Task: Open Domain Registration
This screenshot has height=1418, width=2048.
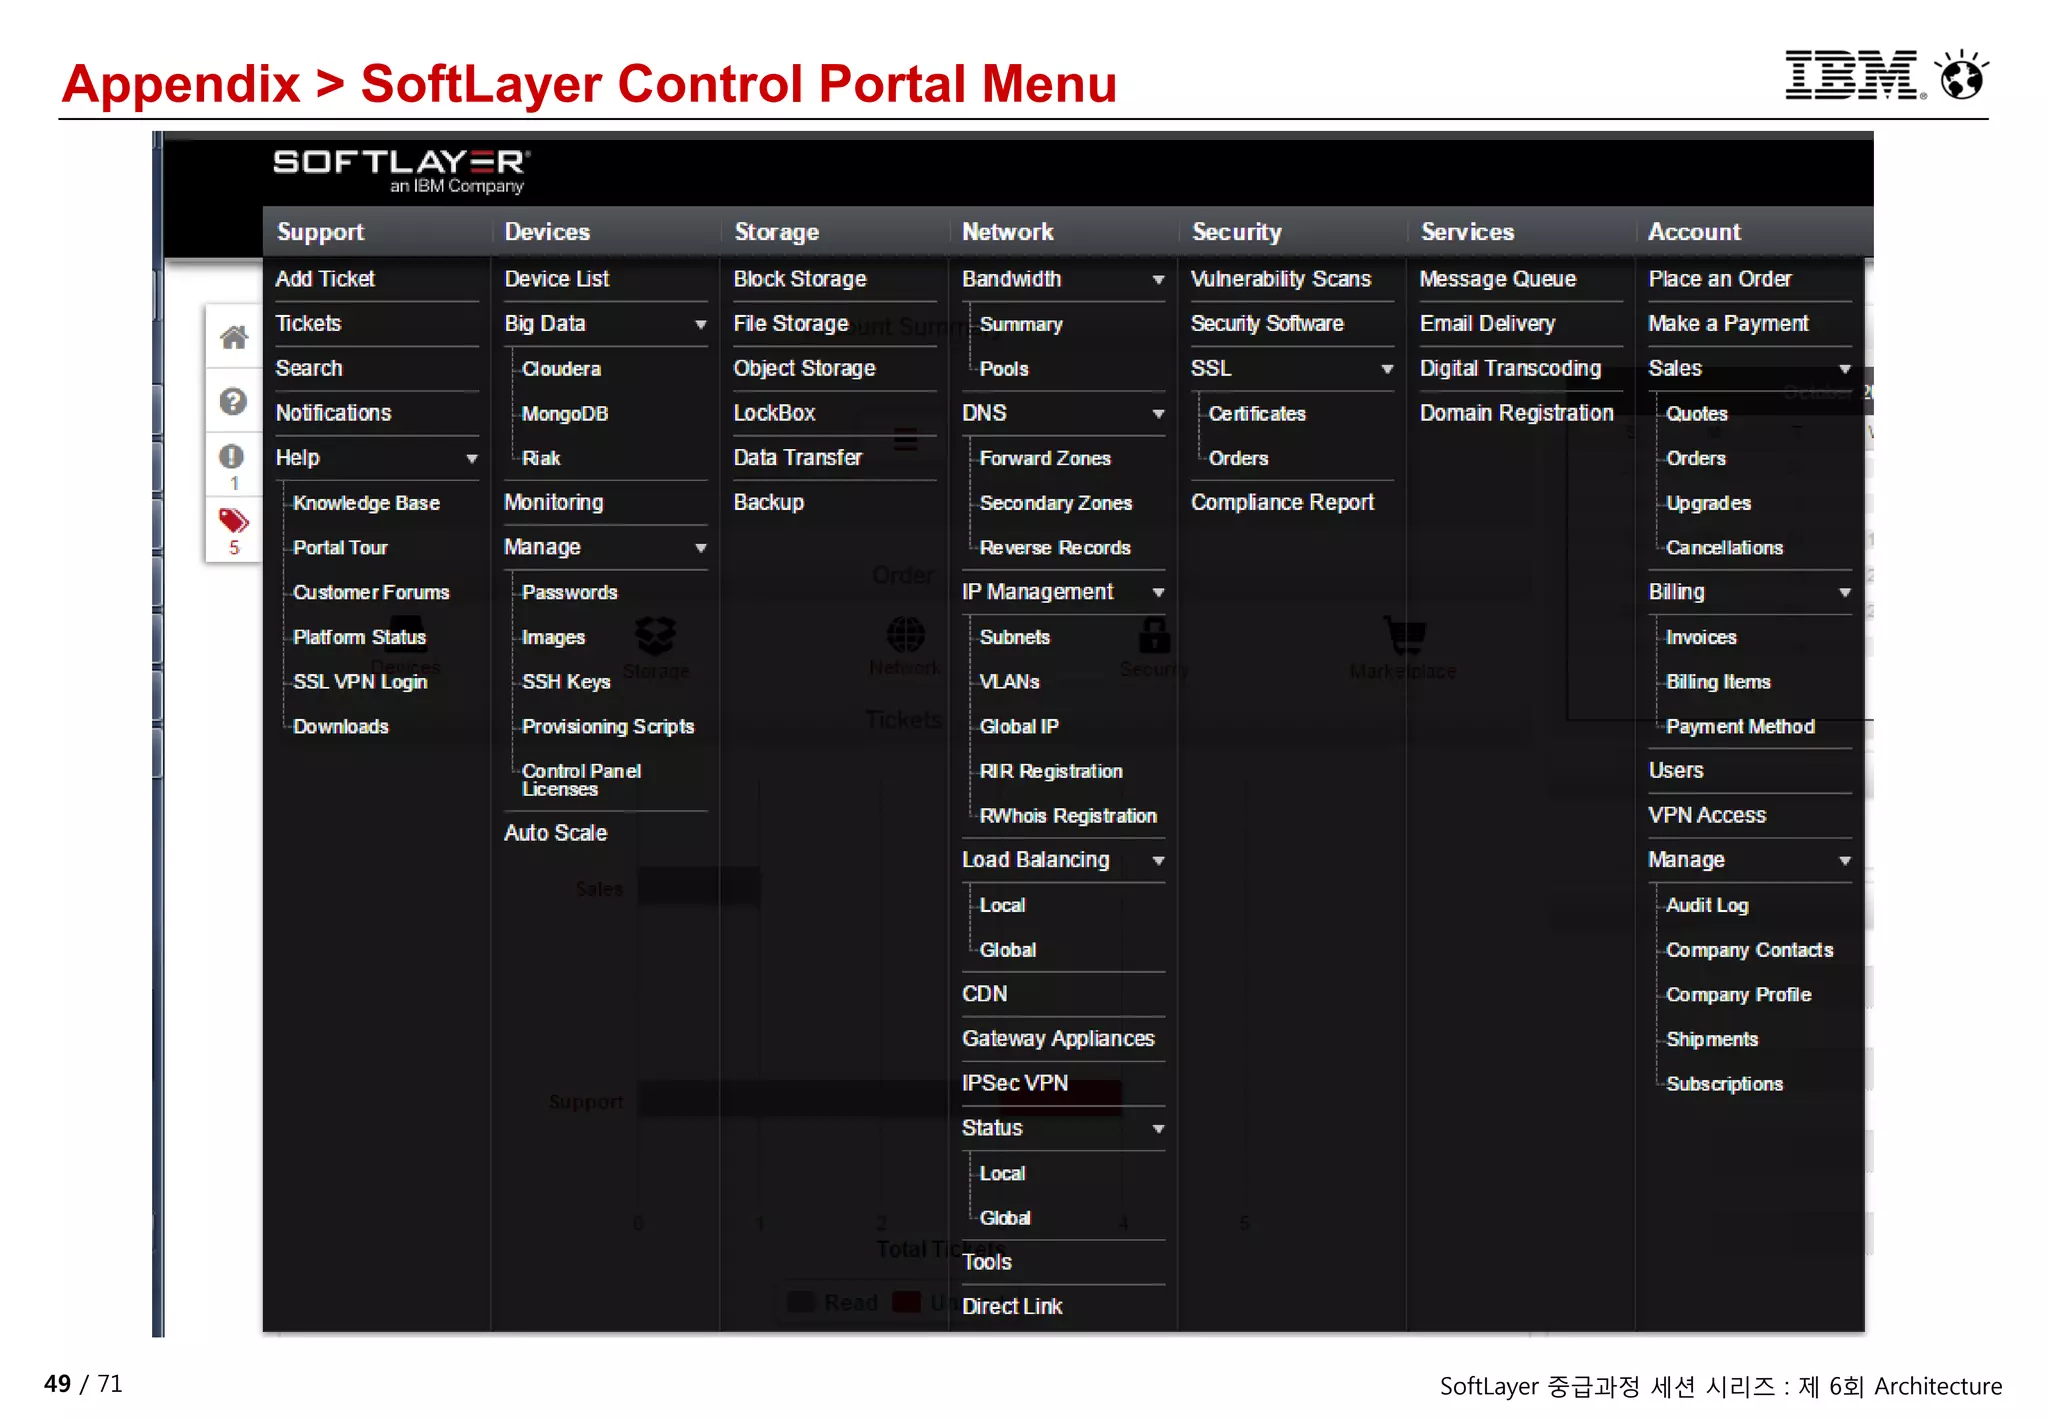Action: [x=1517, y=414]
